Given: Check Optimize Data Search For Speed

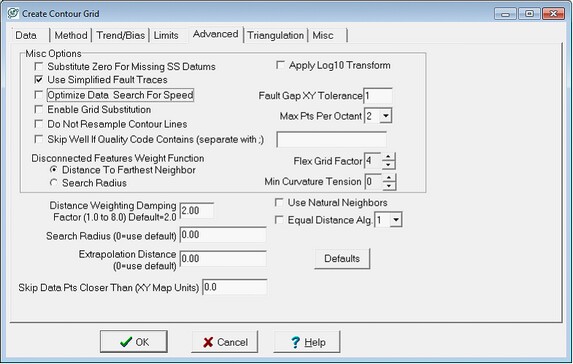Looking at the screenshot, I should click(x=38, y=95).
